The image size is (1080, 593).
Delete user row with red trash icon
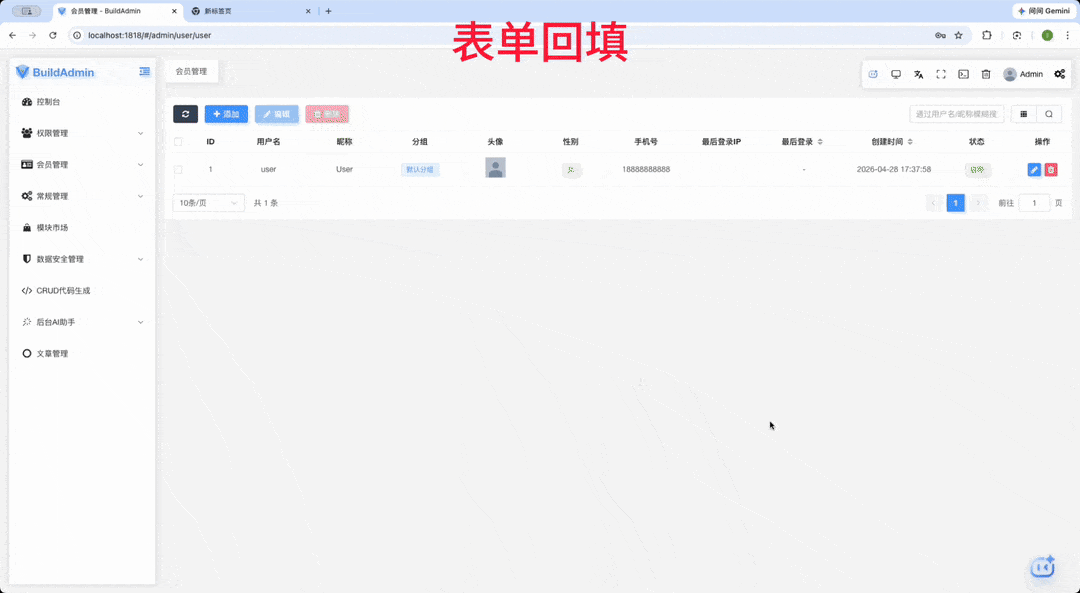(x=1050, y=169)
